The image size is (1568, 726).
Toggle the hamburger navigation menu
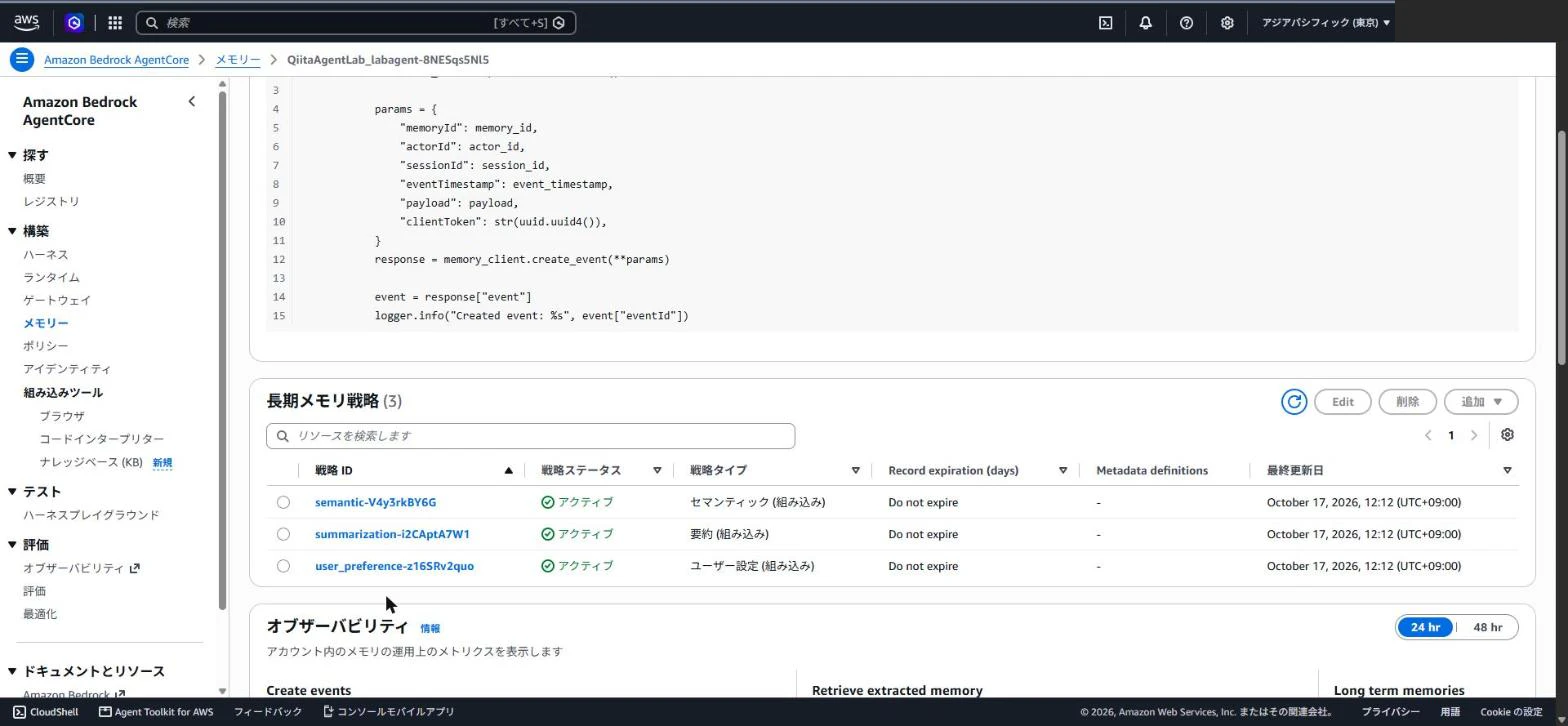21,59
